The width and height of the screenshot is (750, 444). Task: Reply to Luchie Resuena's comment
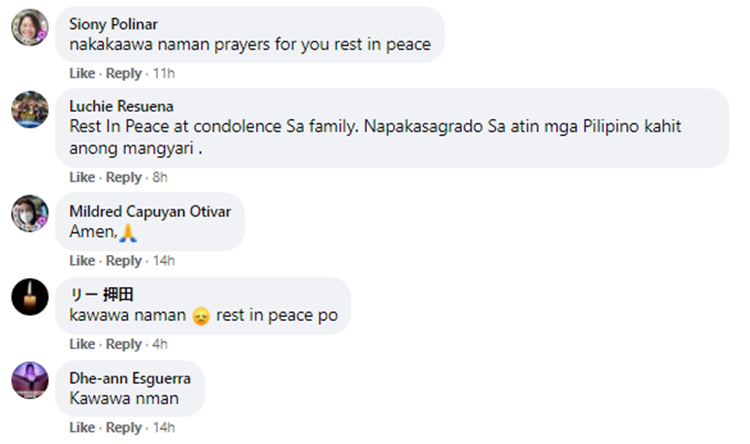124,178
